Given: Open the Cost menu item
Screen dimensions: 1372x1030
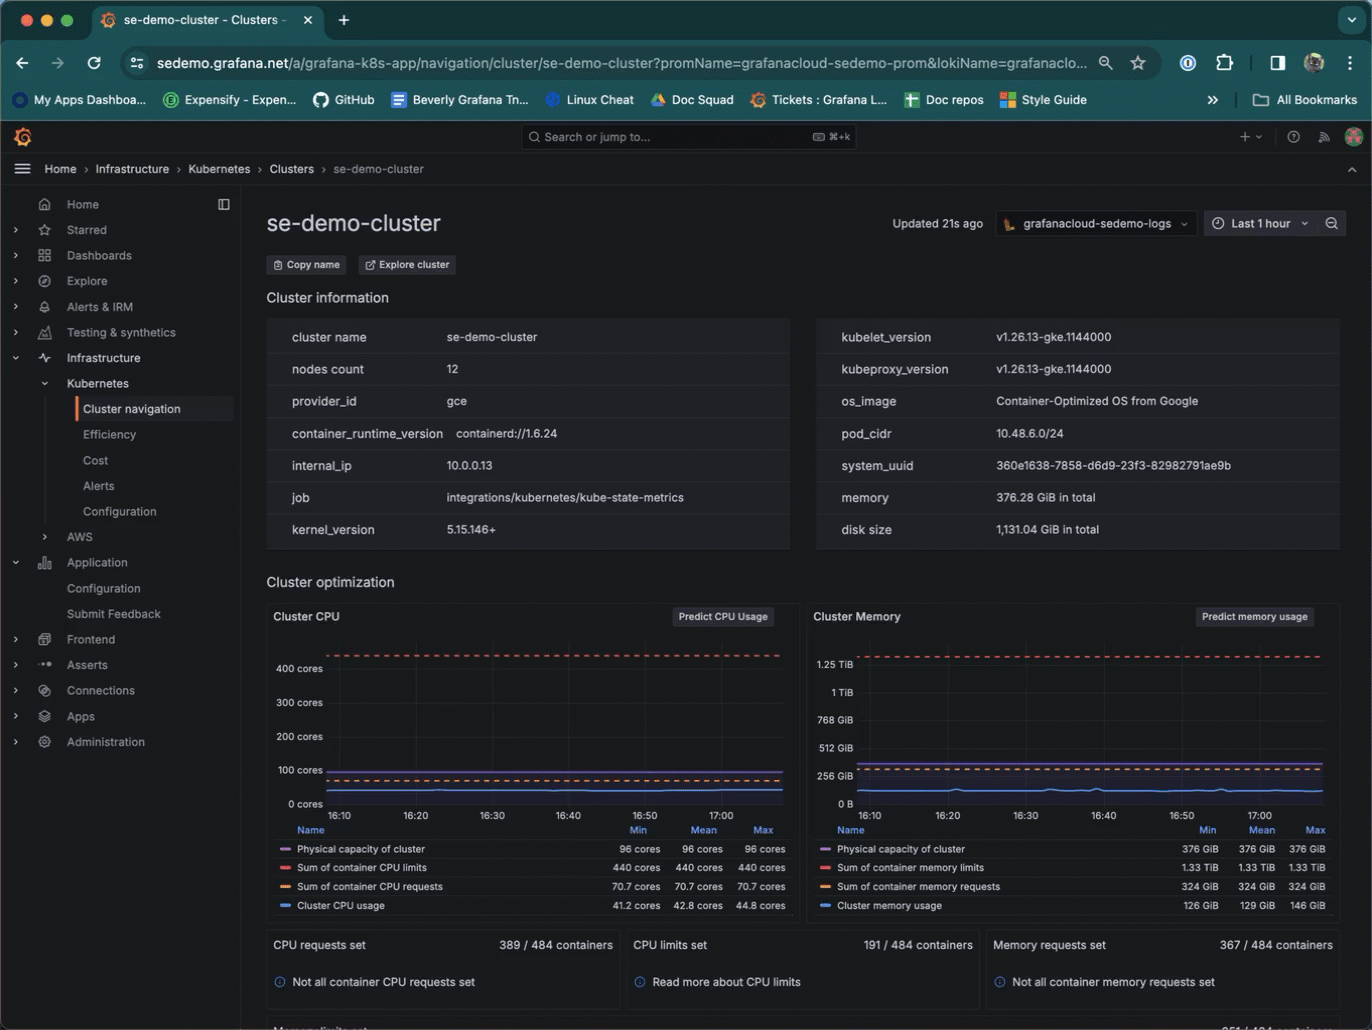Looking at the screenshot, I should [96, 461].
